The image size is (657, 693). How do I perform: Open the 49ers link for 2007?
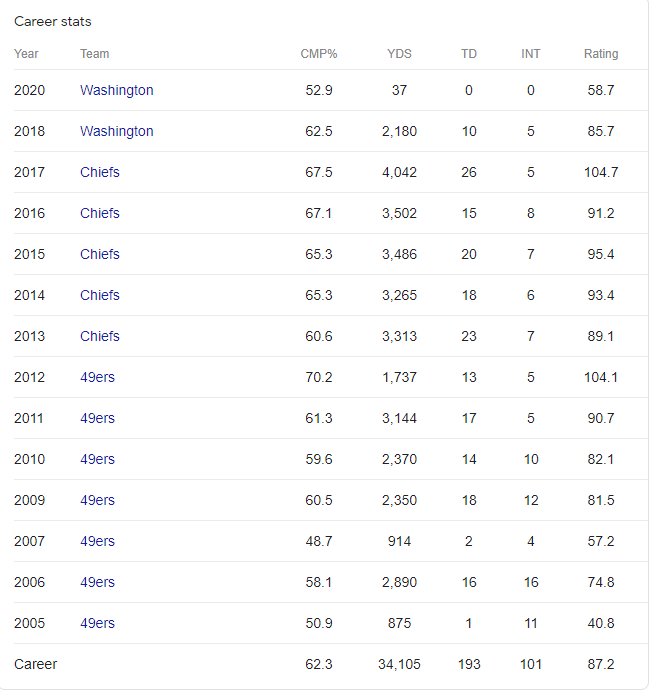pos(97,541)
